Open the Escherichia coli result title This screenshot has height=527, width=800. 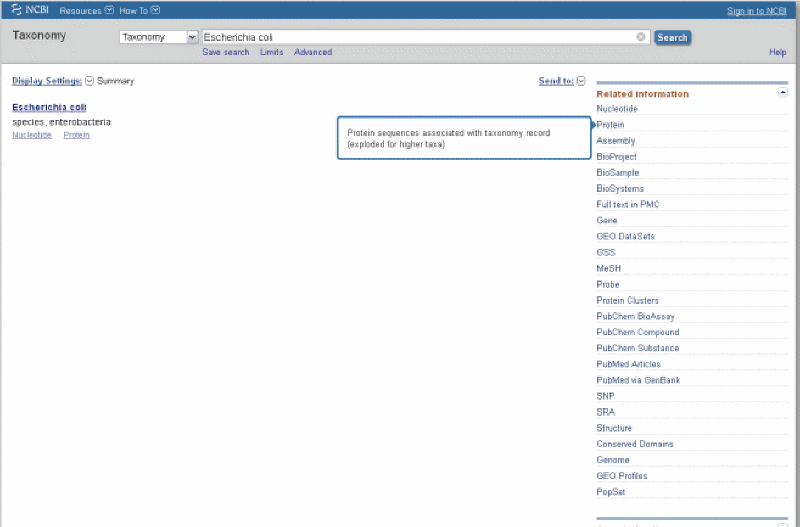click(x=49, y=107)
